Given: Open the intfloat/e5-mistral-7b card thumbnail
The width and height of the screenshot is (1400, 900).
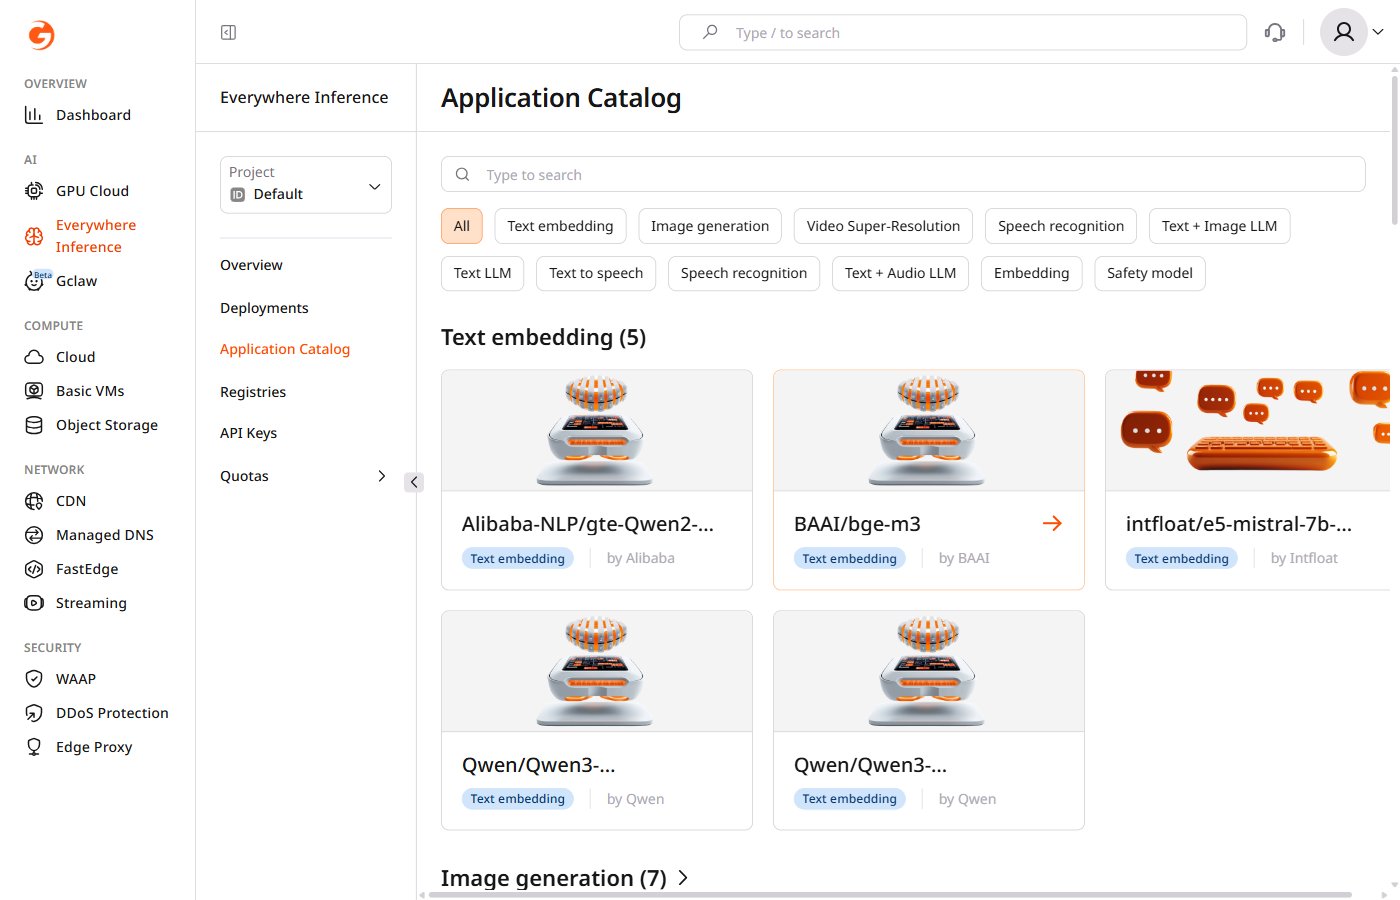Looking at the screenshot, I should click(x=1247, y=430).
